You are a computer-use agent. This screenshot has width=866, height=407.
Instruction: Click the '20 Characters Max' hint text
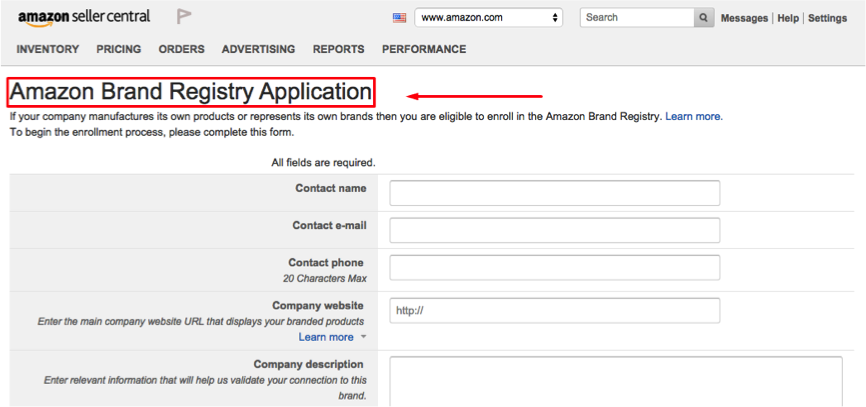(x=325, y=278)
